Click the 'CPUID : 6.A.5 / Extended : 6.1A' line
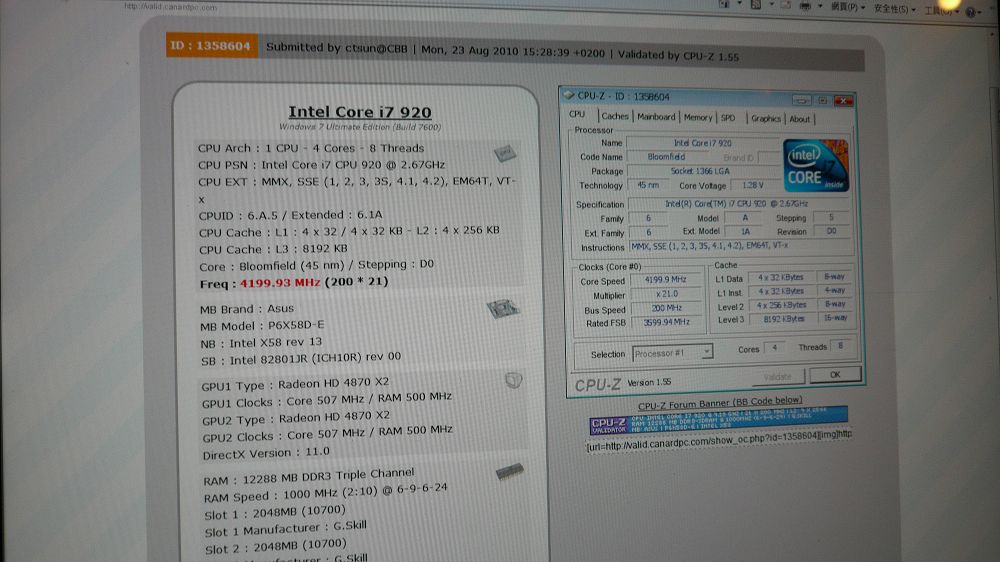 (291, 216)
